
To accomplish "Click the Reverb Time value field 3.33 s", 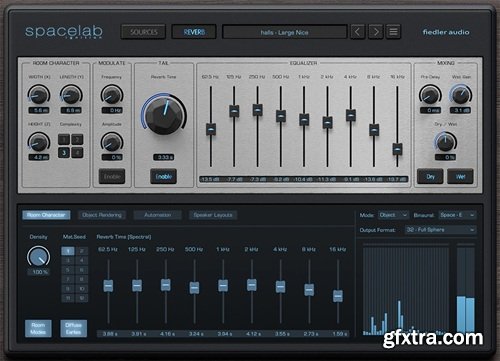I will 164,157.
